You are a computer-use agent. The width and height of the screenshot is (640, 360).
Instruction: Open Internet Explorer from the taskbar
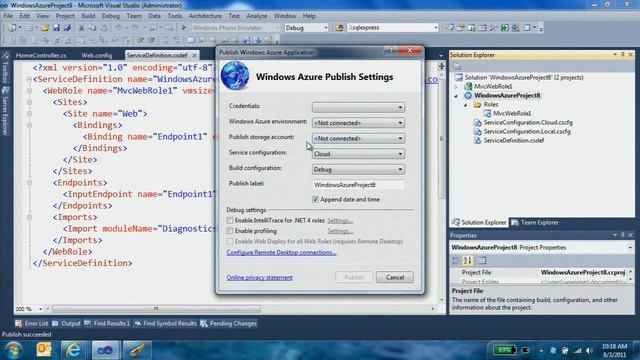73,350
